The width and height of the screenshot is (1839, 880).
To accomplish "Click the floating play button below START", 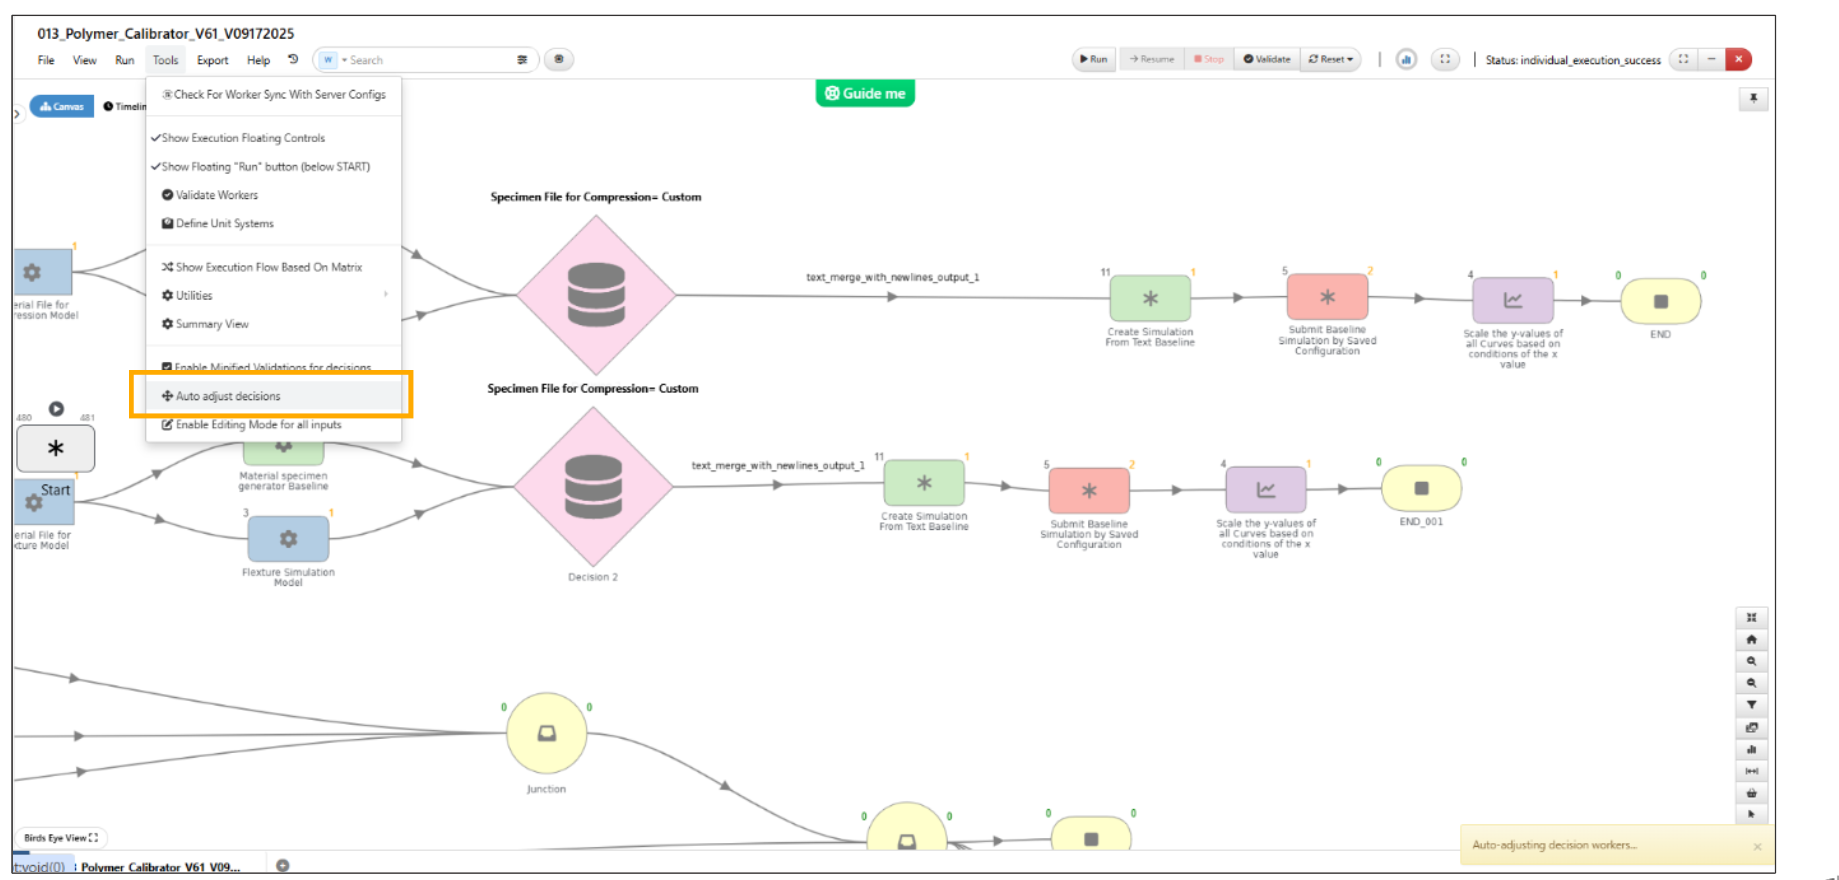I will pos(56,409).
